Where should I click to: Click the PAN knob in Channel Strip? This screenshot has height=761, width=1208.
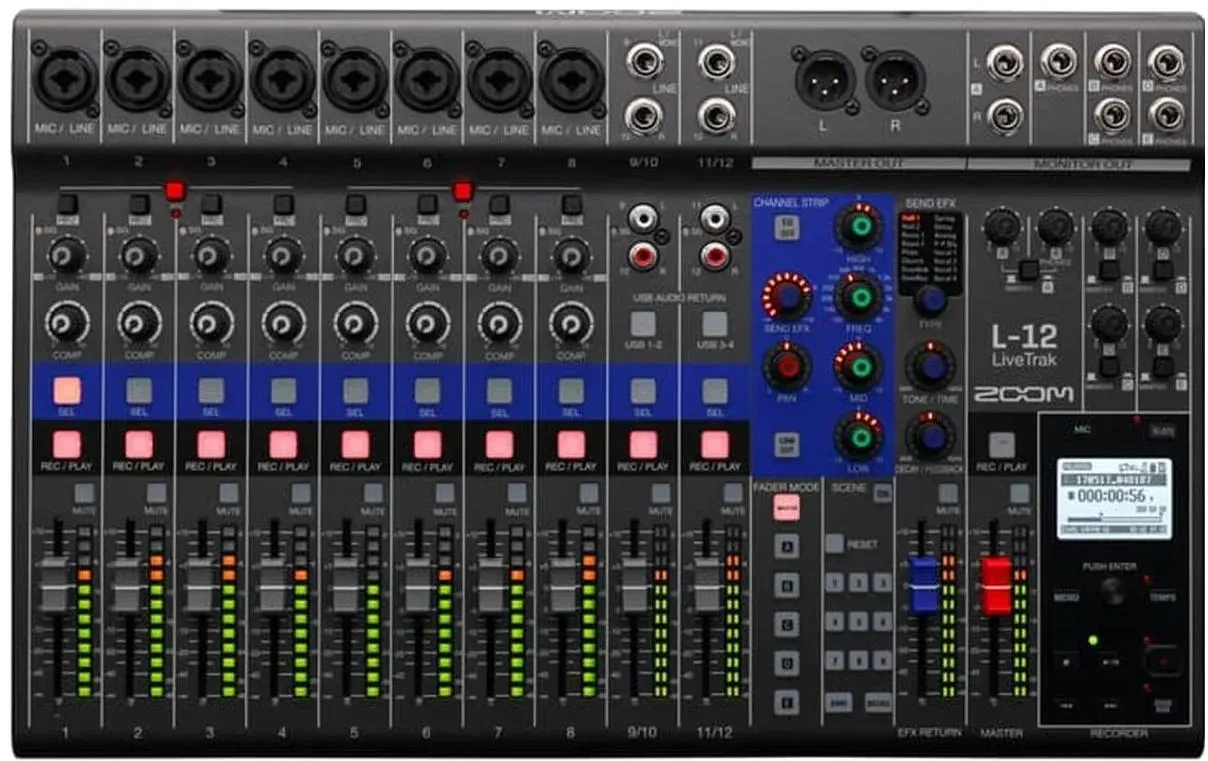tap(787, 365)
